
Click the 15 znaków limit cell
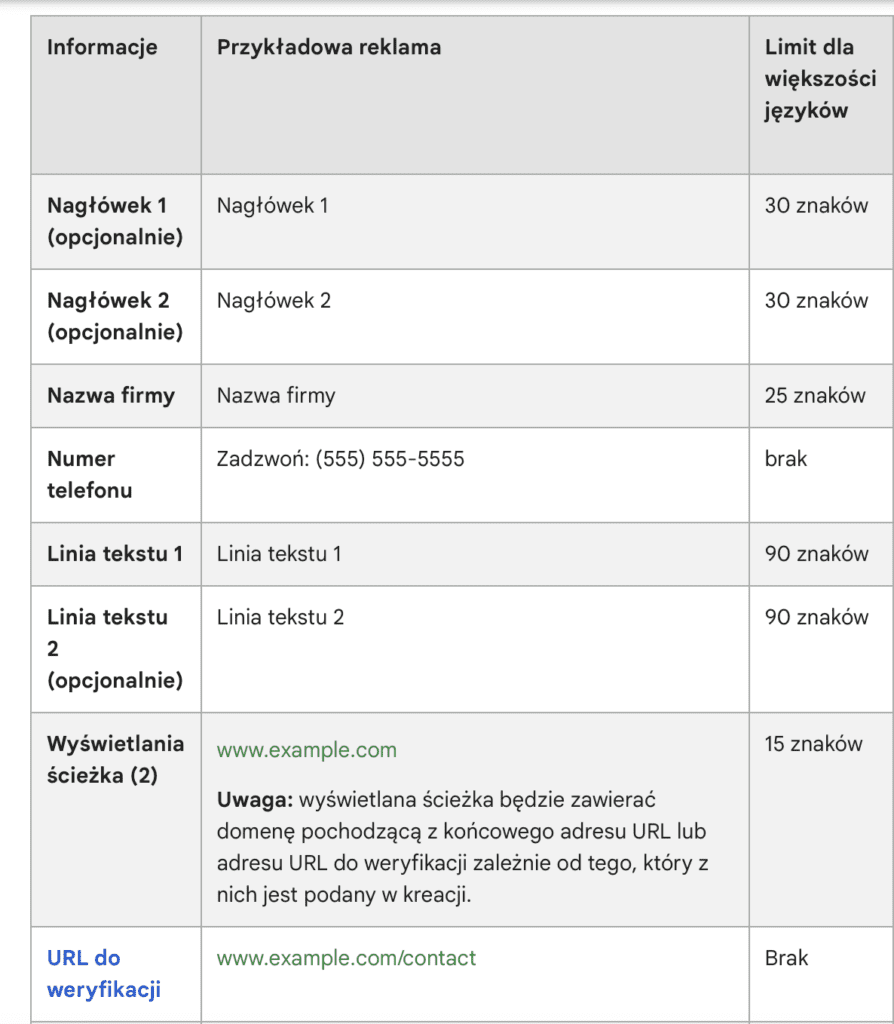click(813, 743)
